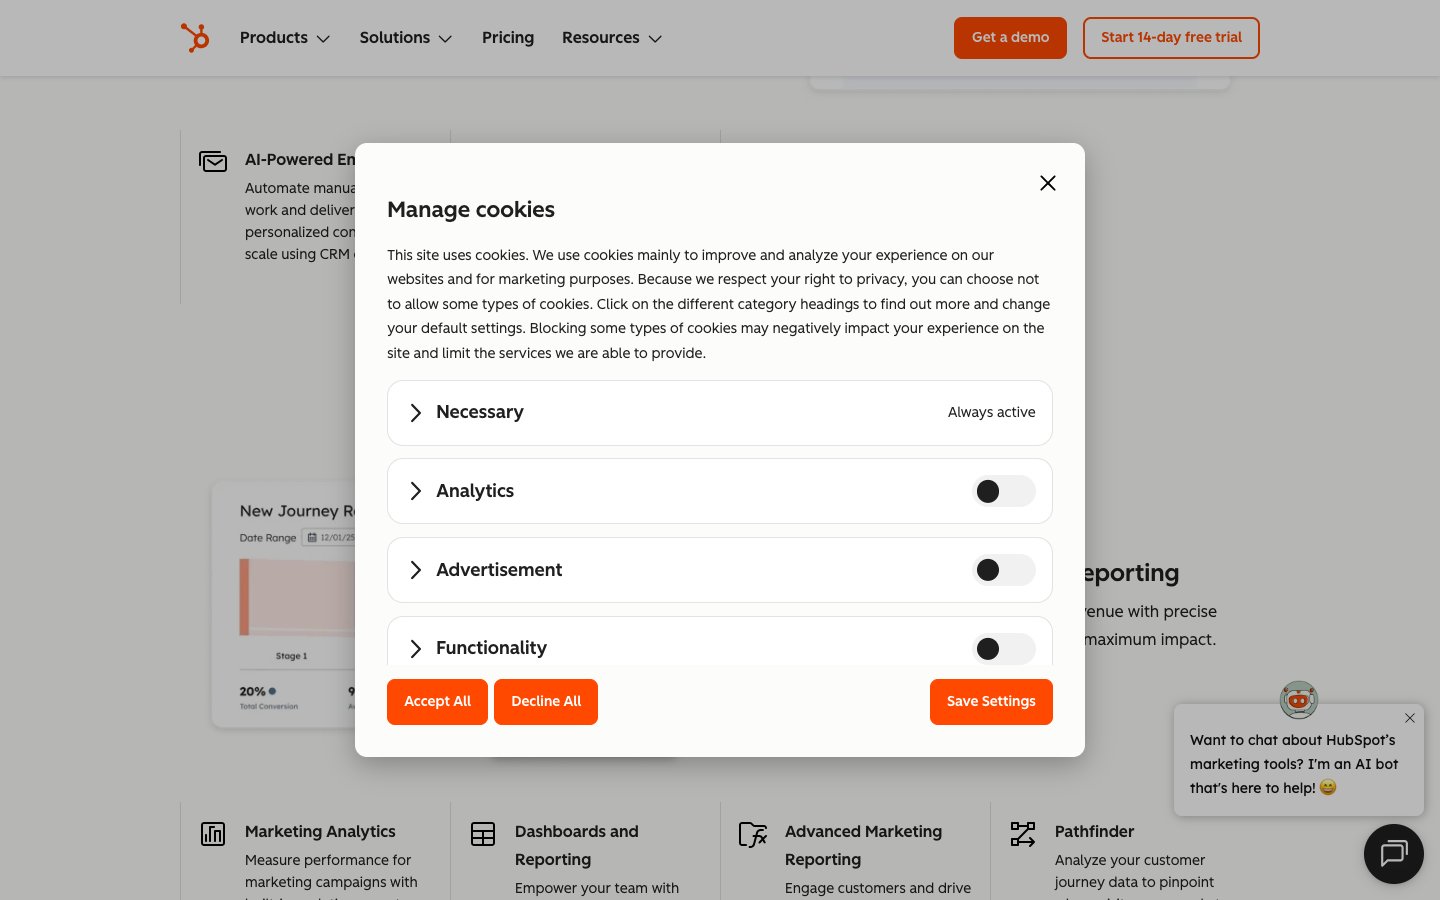Click the Advanced Marketing Reporting folder icon

752,834
